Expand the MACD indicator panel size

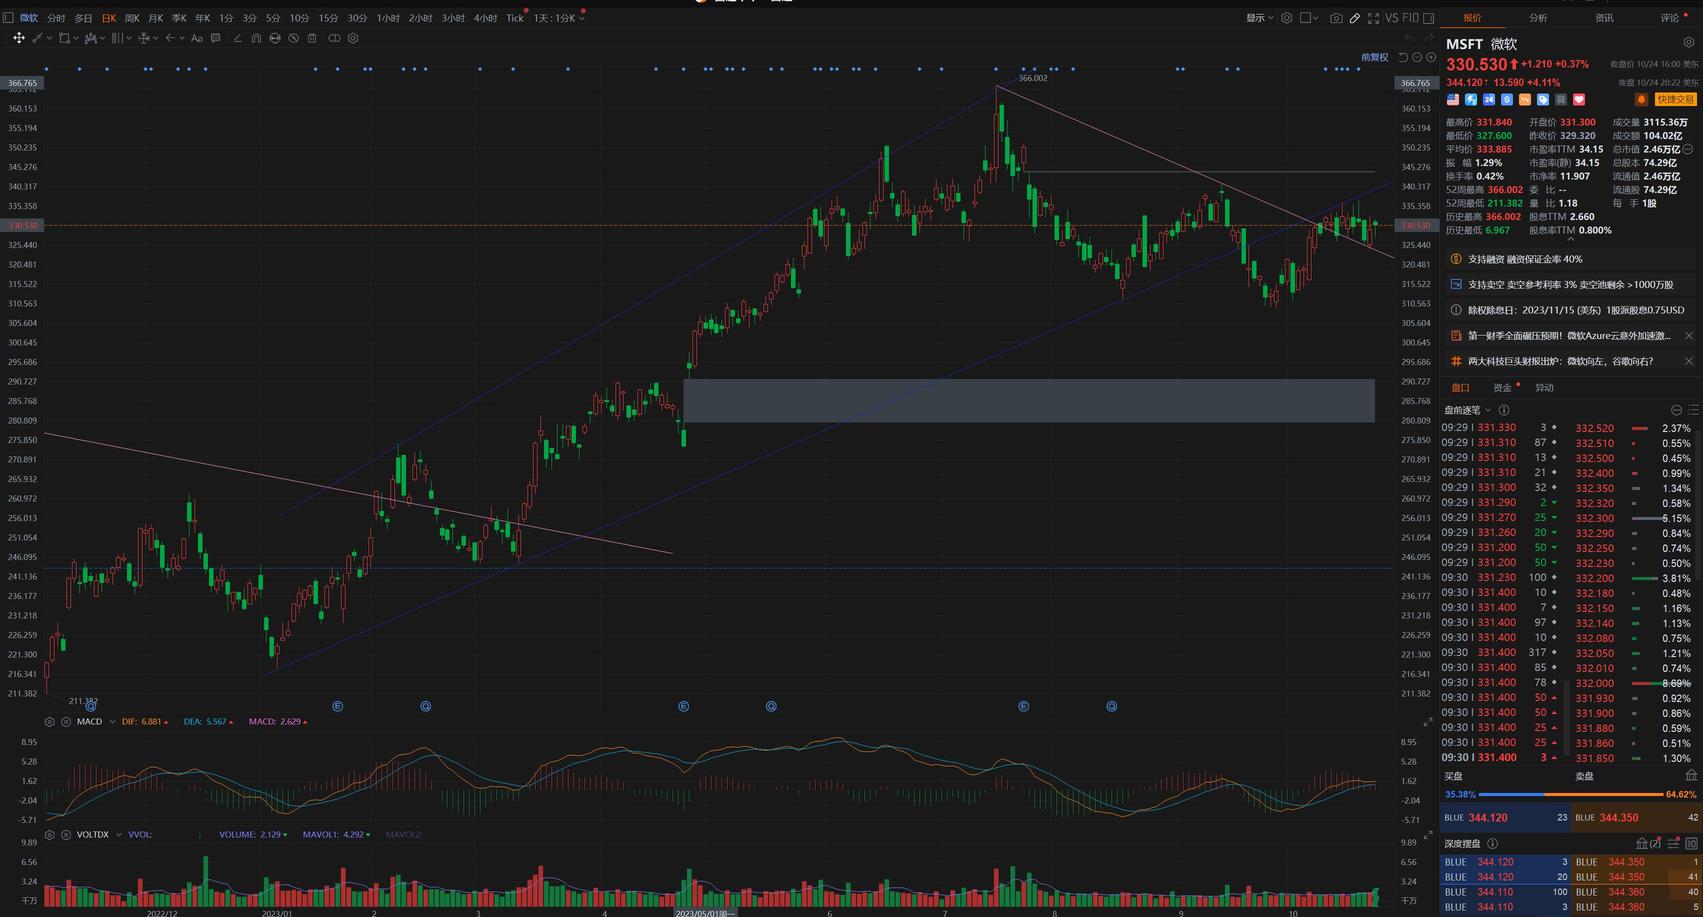coord(1428,722)
